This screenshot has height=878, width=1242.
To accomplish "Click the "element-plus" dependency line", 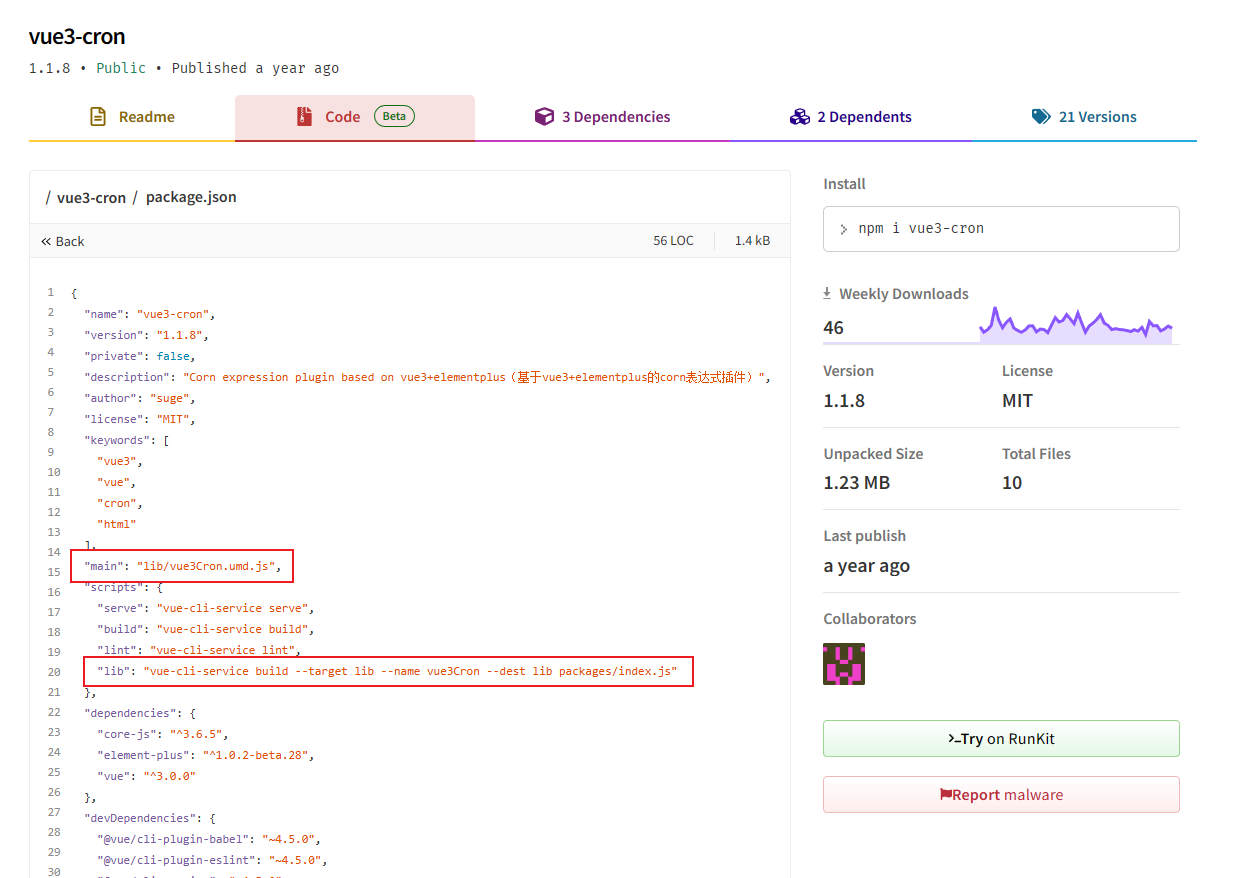I will [x=206, y=755].
